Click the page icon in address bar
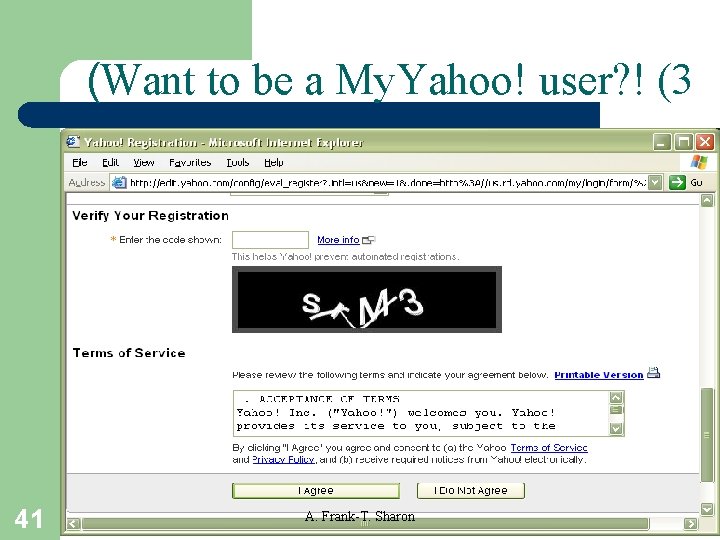Viewport: 720px width, 540px height. click(119, 183)
